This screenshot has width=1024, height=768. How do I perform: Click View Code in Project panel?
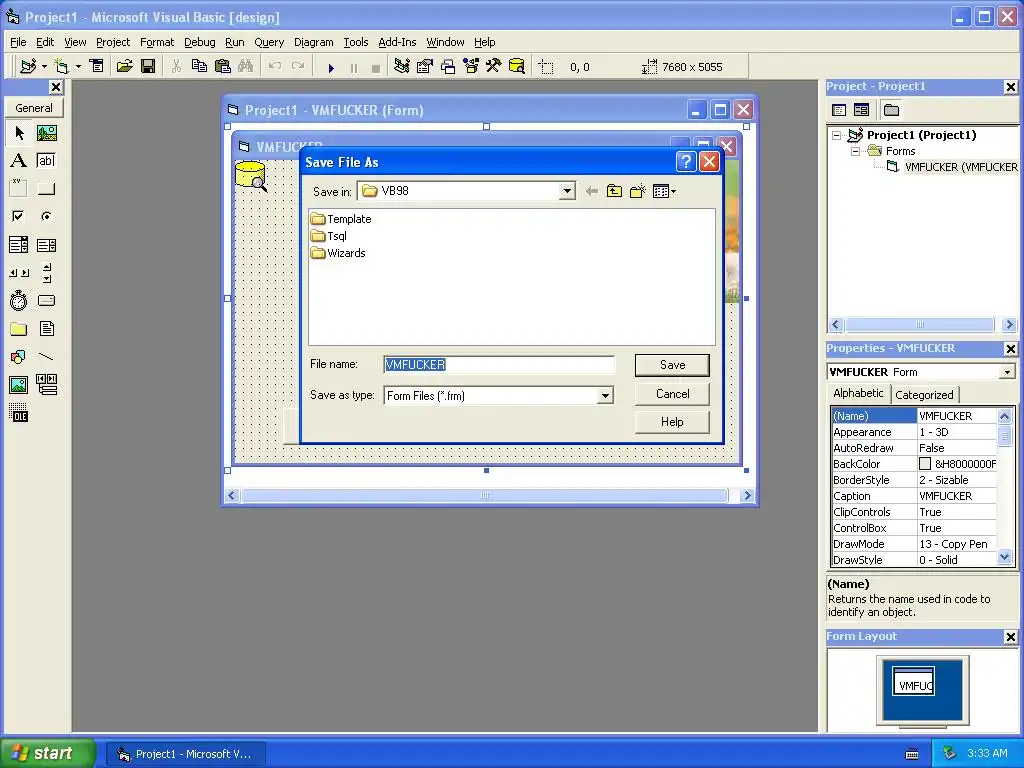pos(839,110)
